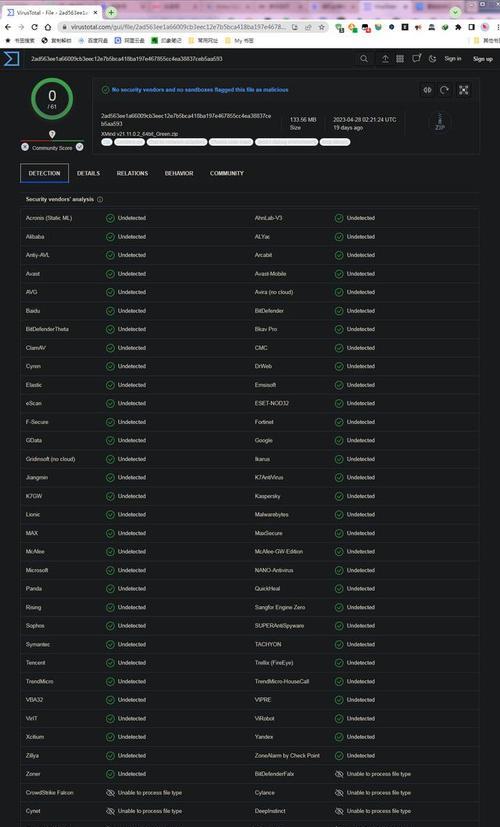Click the find similar files icon
The width and height of the screenshot is (500, 827).
(427, 90)
